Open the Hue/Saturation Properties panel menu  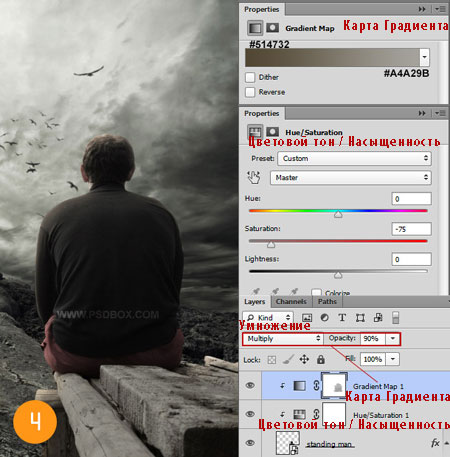point(440,113)
